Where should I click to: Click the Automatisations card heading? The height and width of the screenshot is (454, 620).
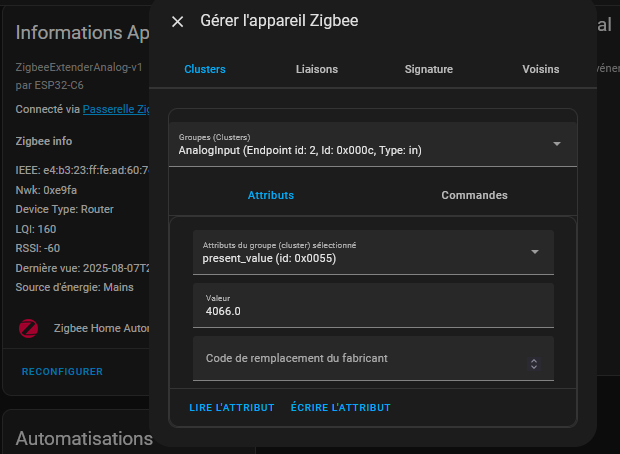coord(84,438)
